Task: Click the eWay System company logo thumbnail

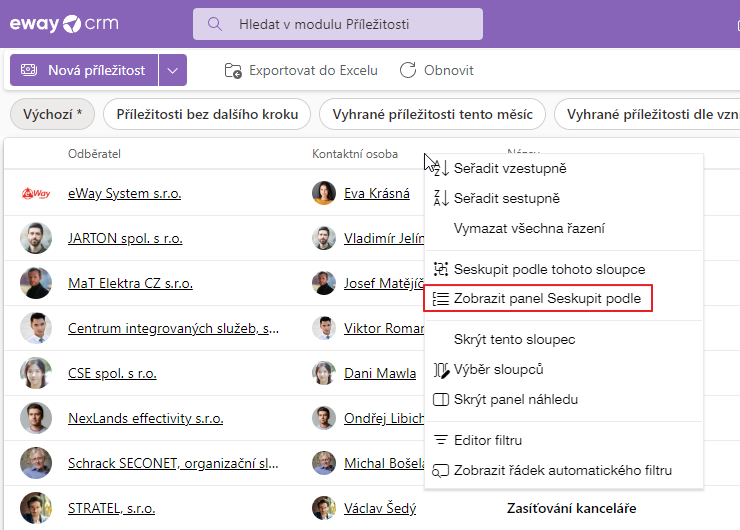Action: pos(36,193)
